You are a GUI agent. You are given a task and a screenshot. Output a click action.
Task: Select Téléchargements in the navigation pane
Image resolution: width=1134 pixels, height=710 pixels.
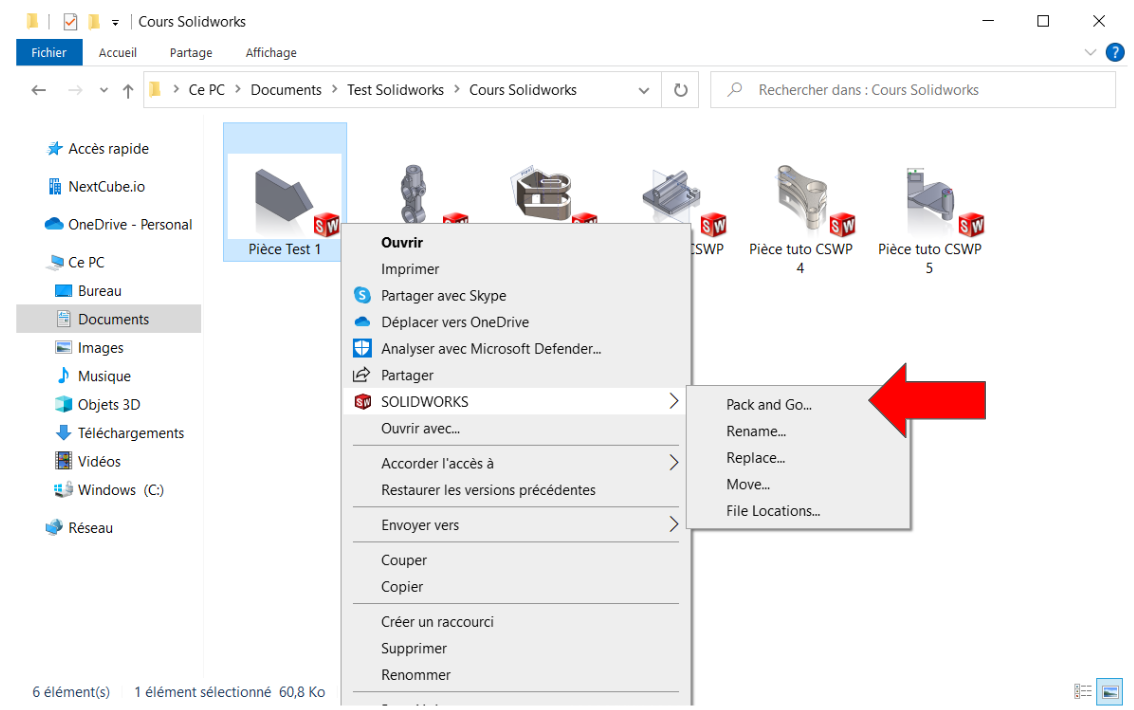[x=131, y=433]
